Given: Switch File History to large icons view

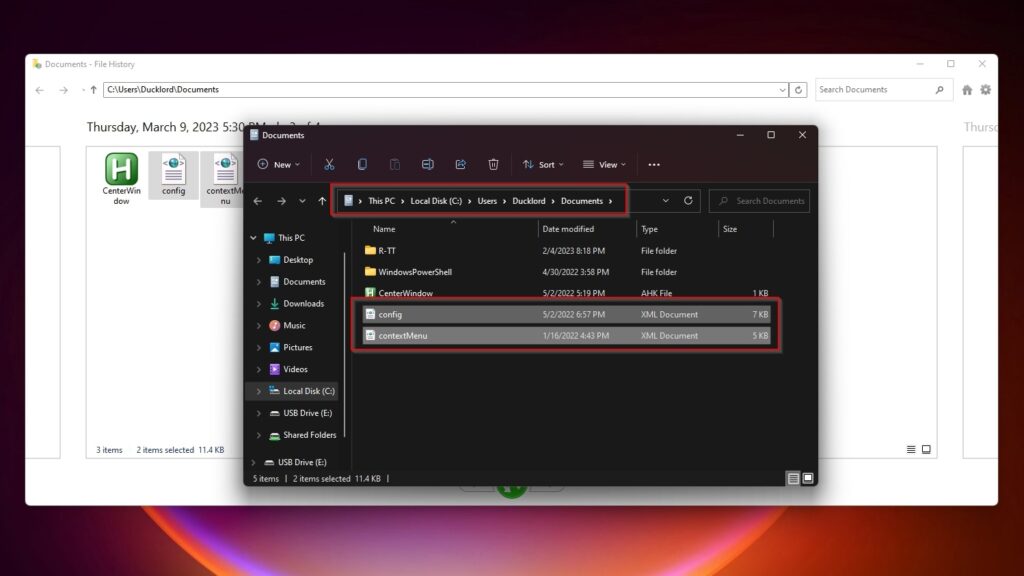Looking at the screenshot, I should pyautogui.click(x=926, y=449).
